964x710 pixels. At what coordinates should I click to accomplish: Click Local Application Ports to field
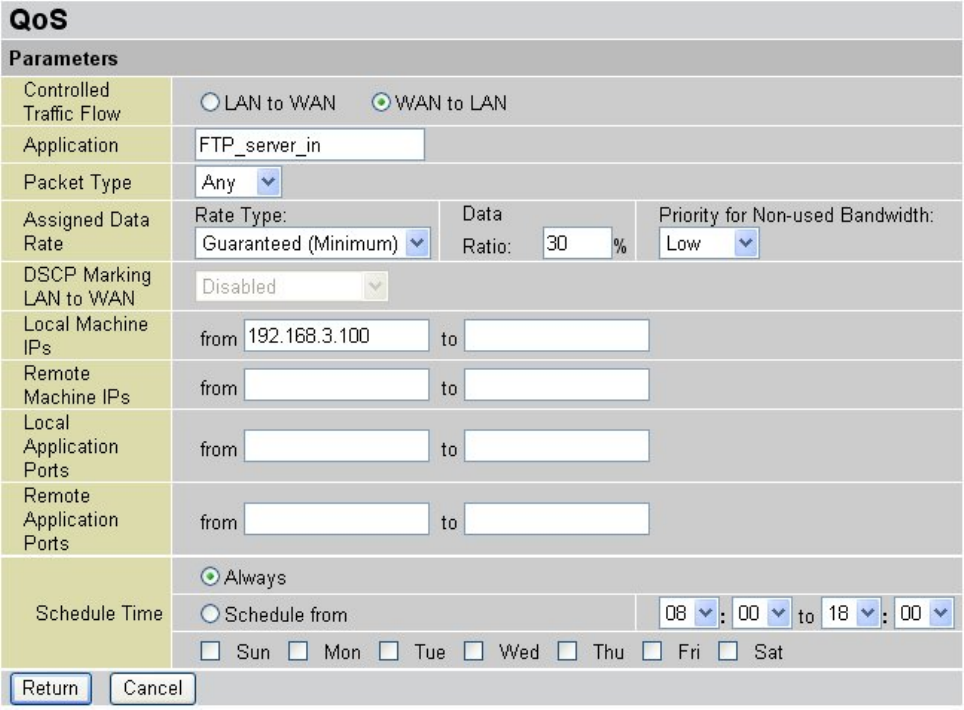556,446
